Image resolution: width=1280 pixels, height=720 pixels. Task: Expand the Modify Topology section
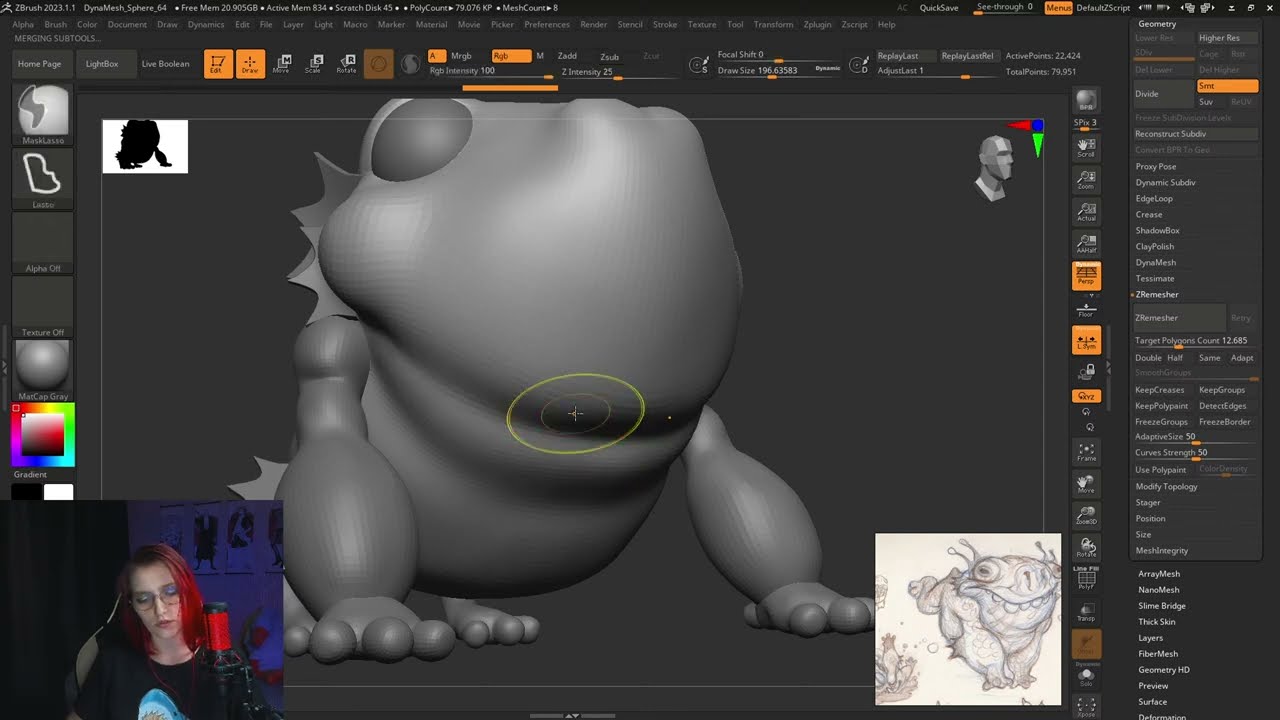(x=1166, y=487)
